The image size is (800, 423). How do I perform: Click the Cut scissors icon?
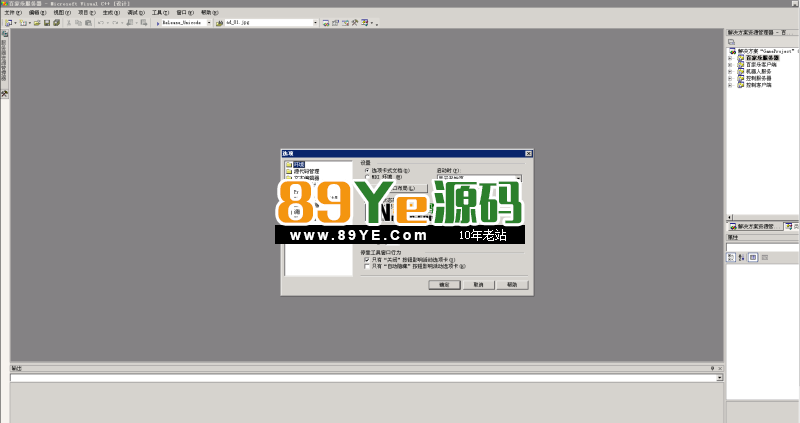click(69, 23)
